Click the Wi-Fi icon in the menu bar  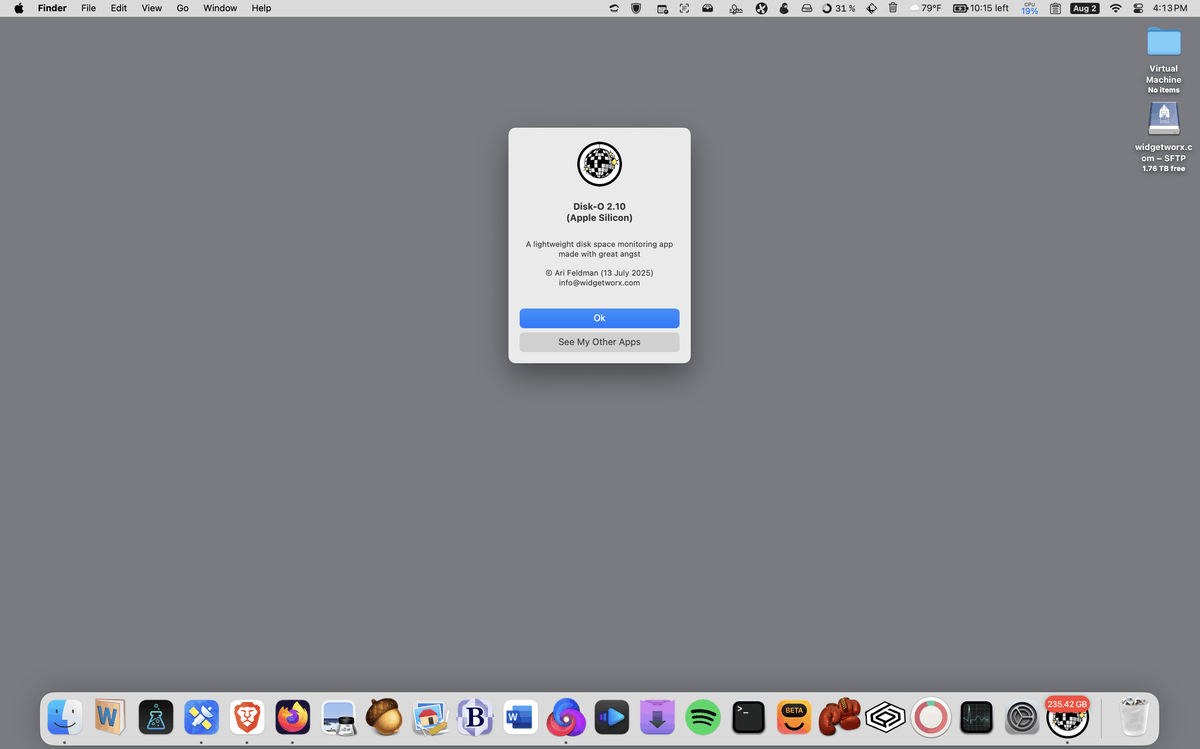click(x=1116, y=8)
